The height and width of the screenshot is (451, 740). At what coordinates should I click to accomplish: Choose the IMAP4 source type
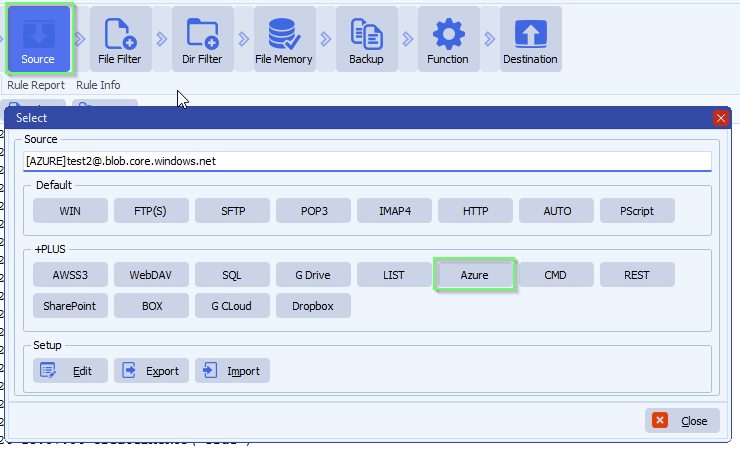point(394,211)
